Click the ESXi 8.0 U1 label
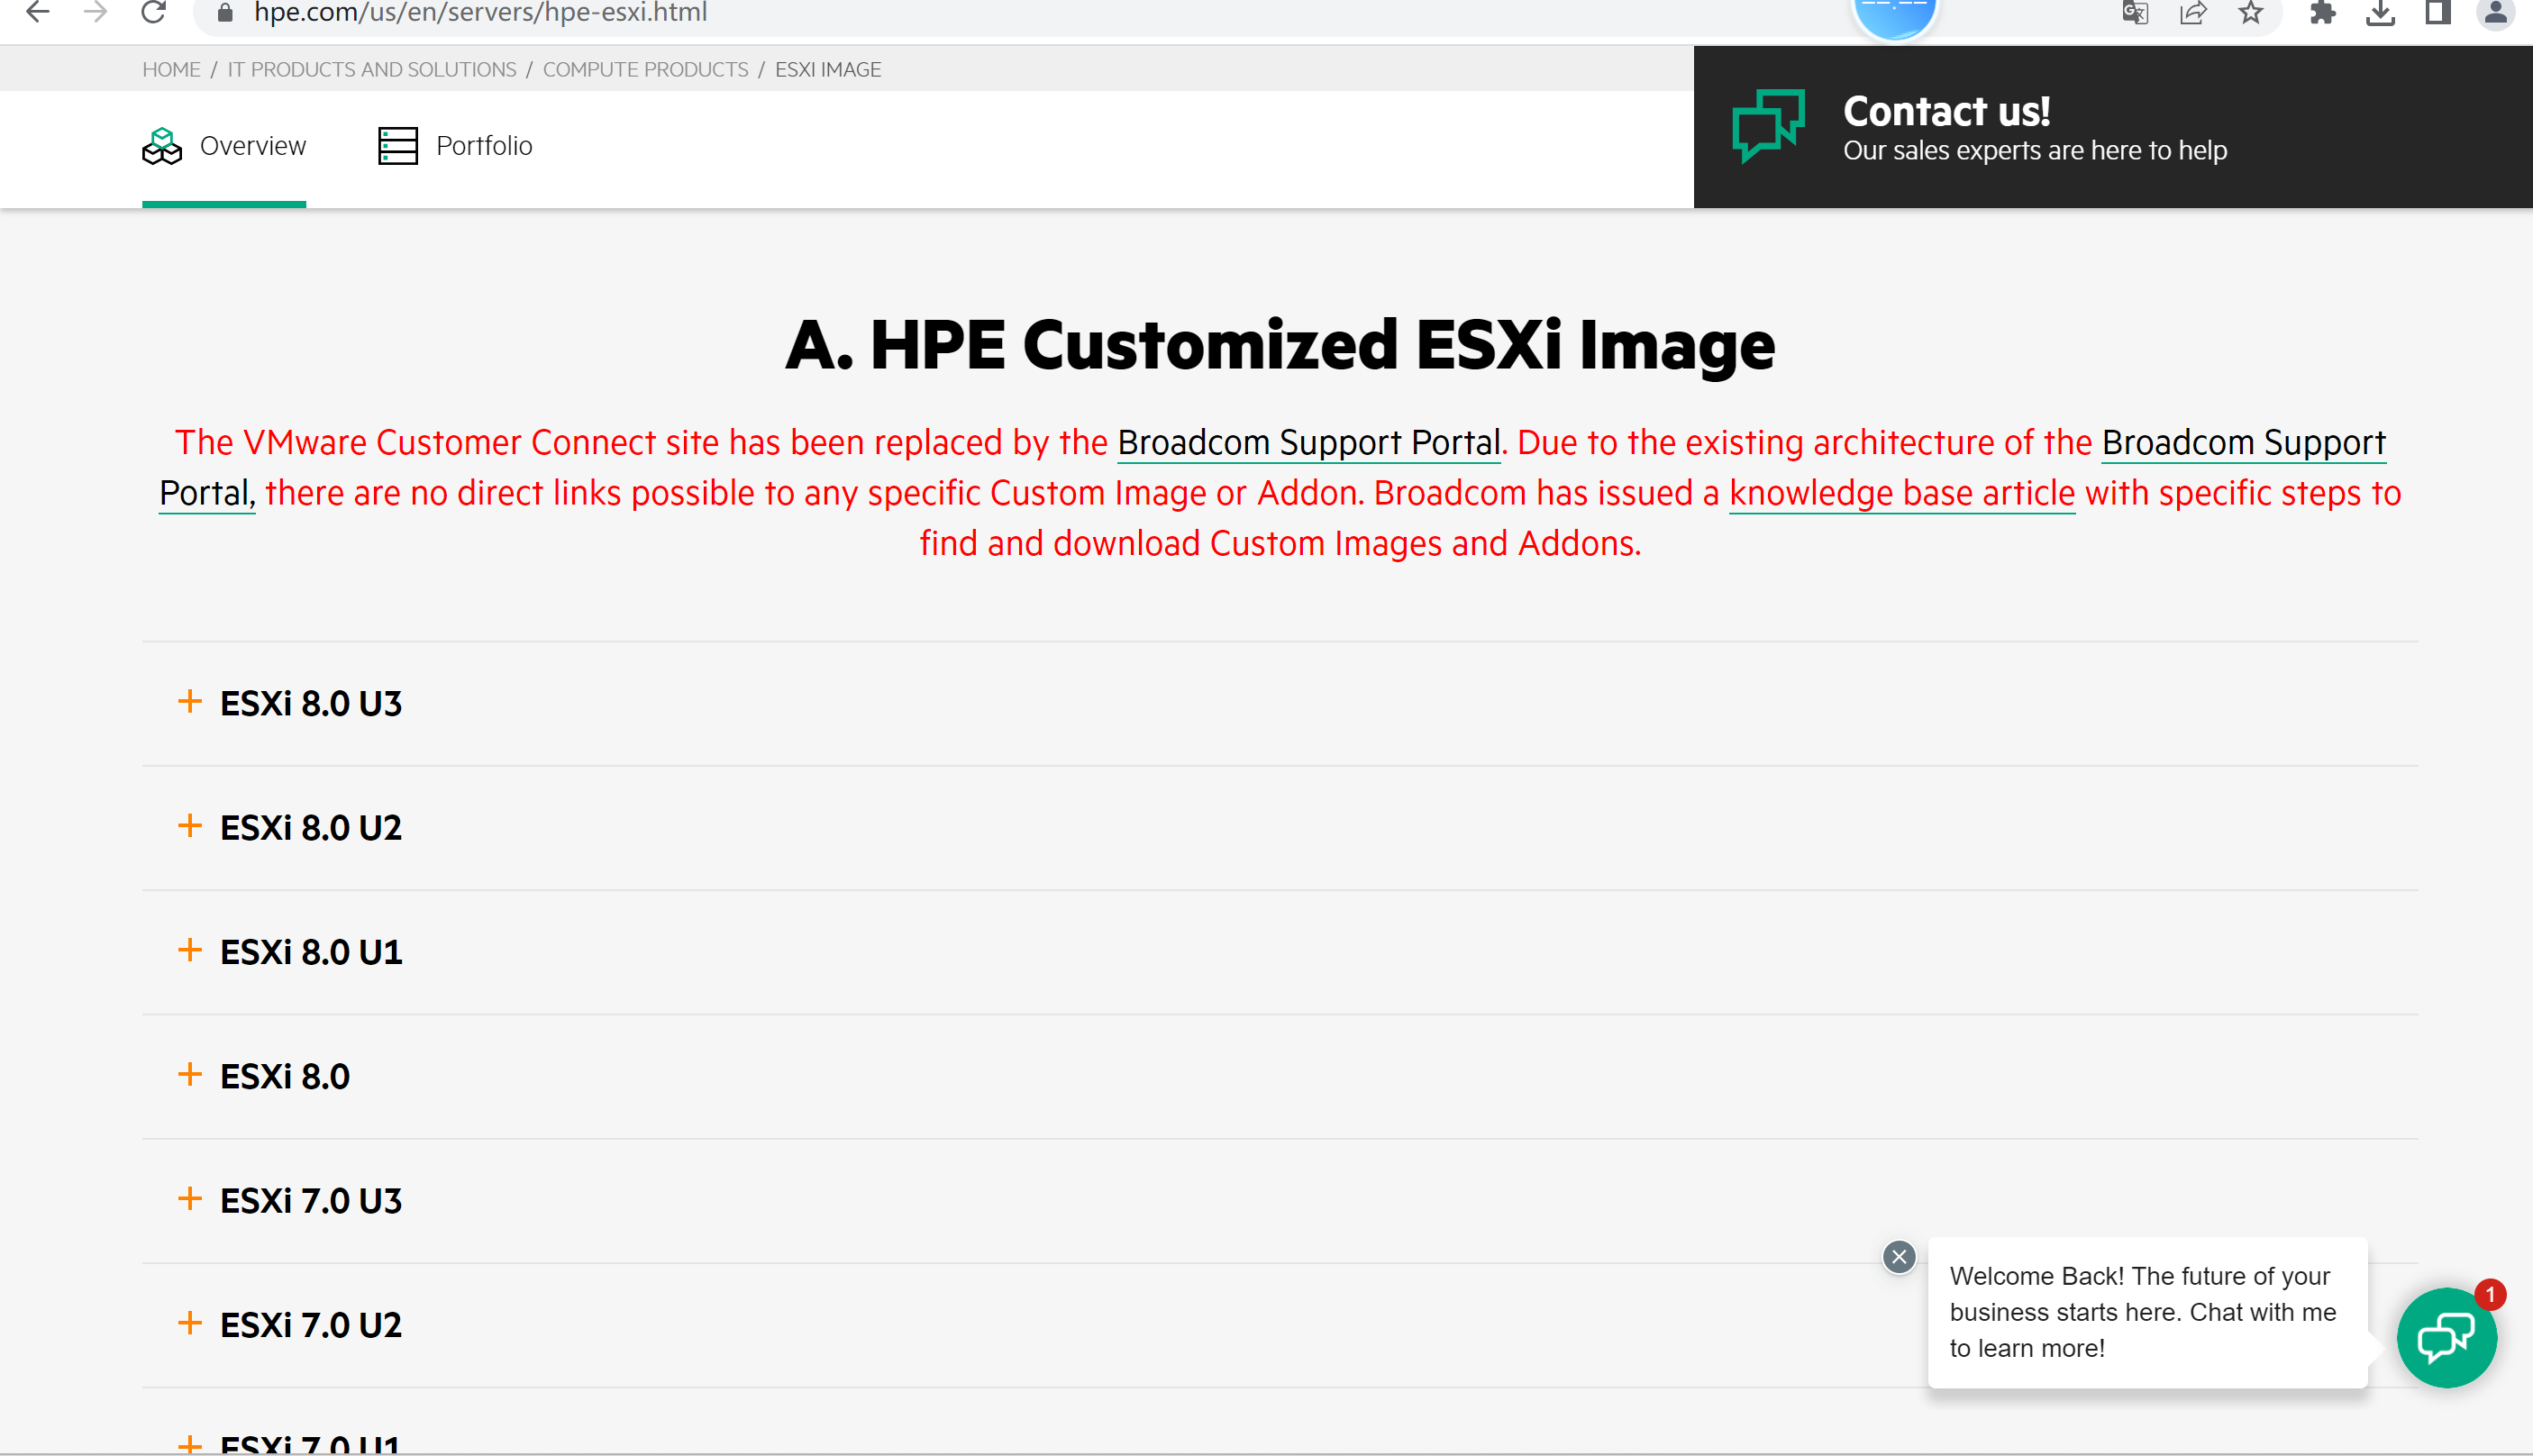2533x1456 pixels. point(311,952)
